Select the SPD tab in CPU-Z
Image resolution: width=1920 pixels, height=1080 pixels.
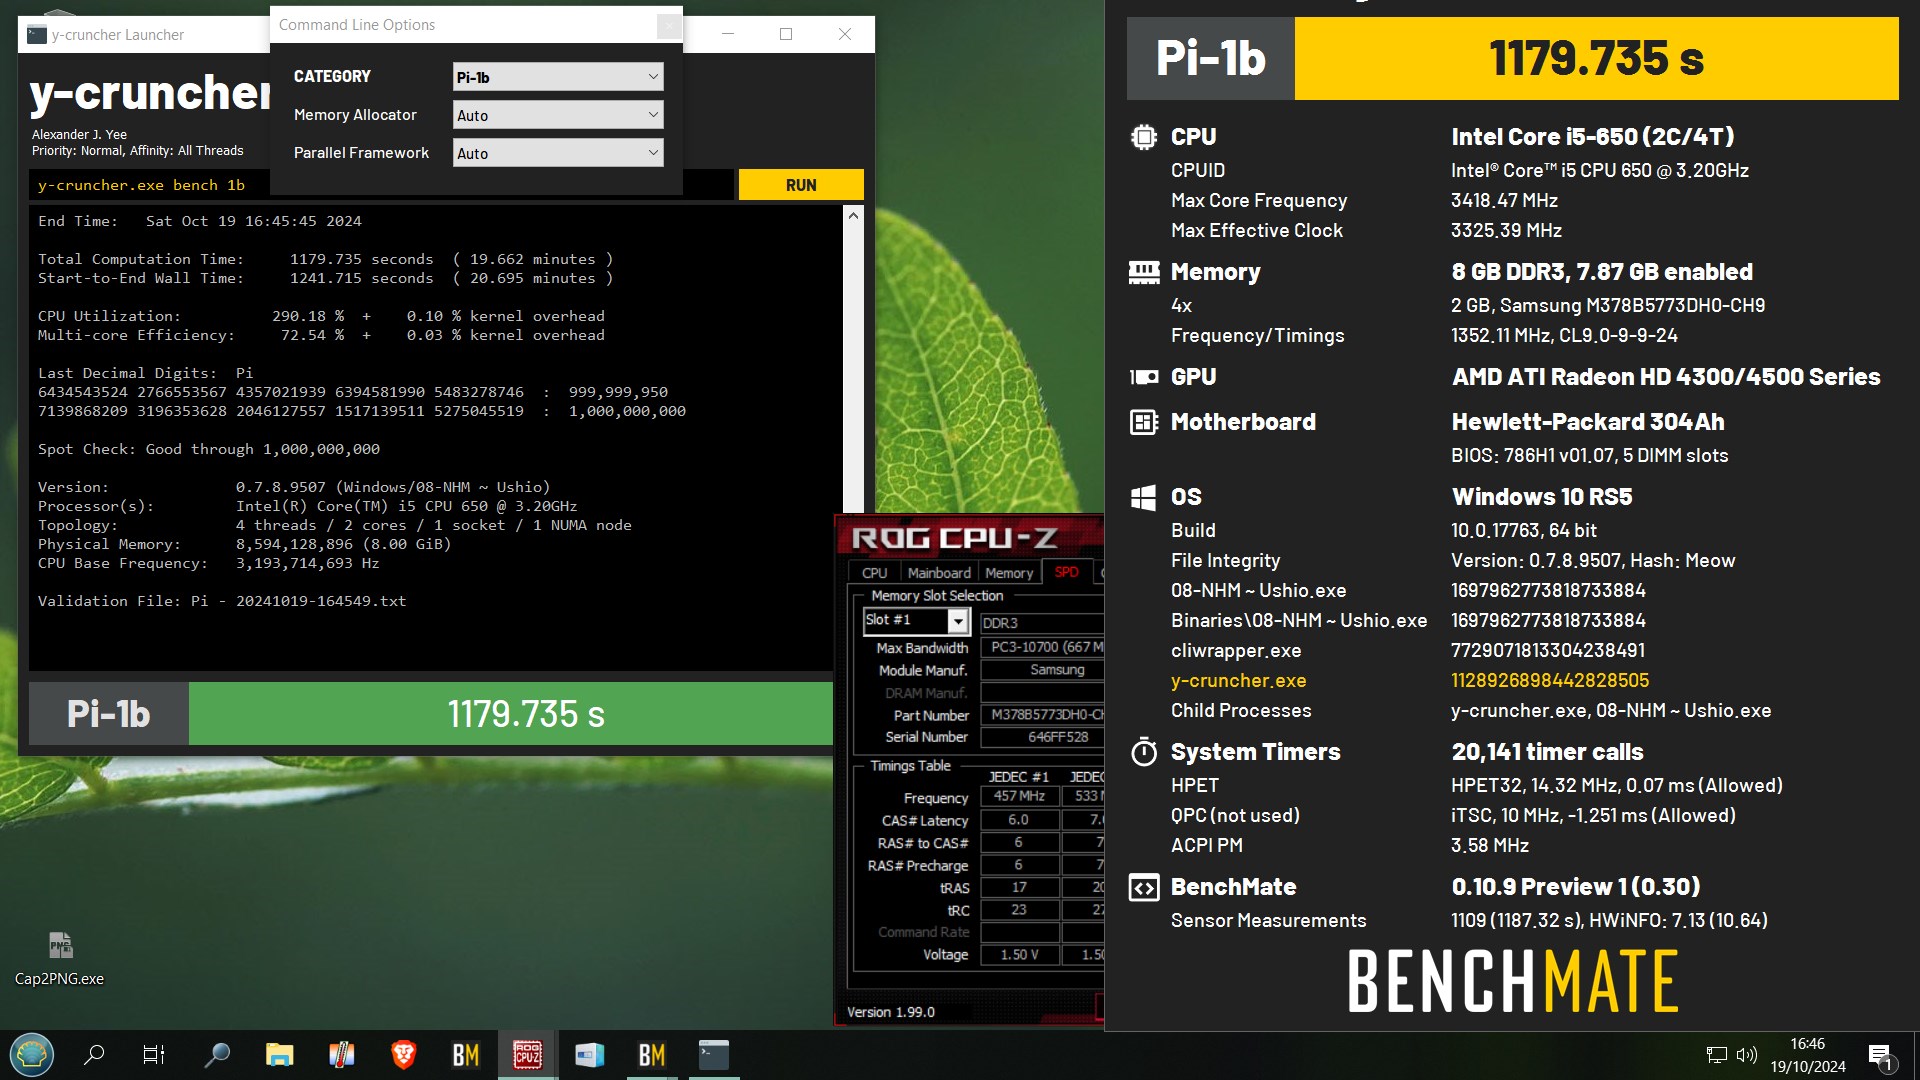(x=1066, y=572)
